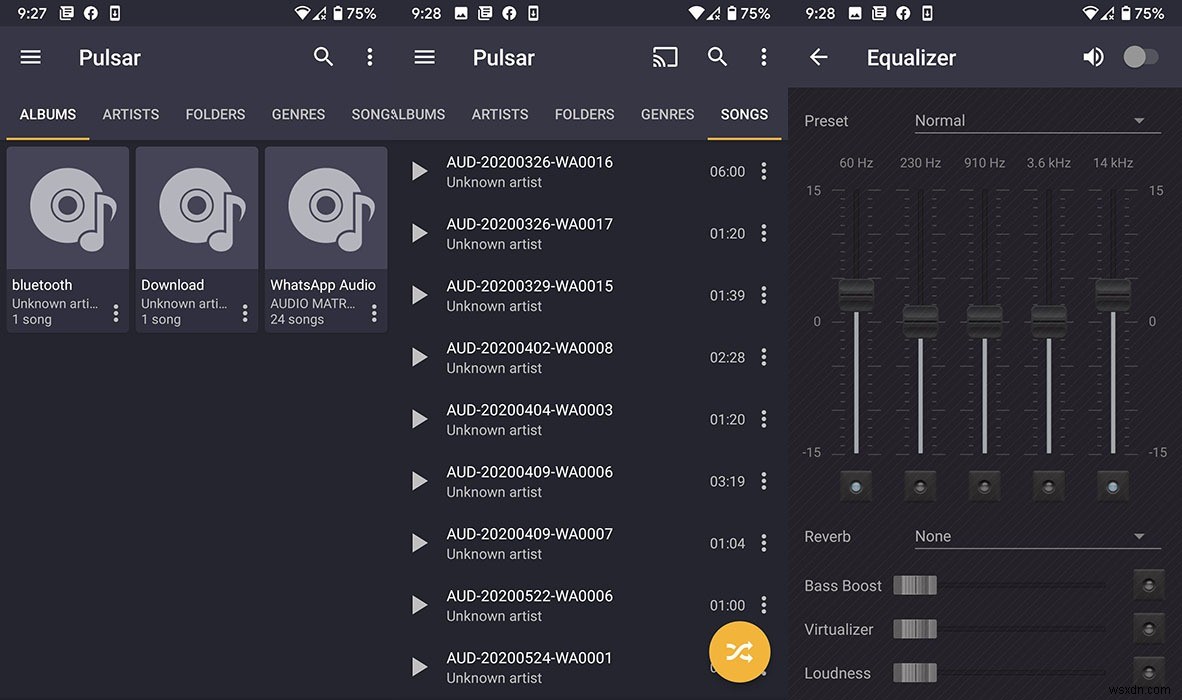1182x700 pixels.
Task: Tap the round toggle below the 60 Hz band
Action: 856,485
